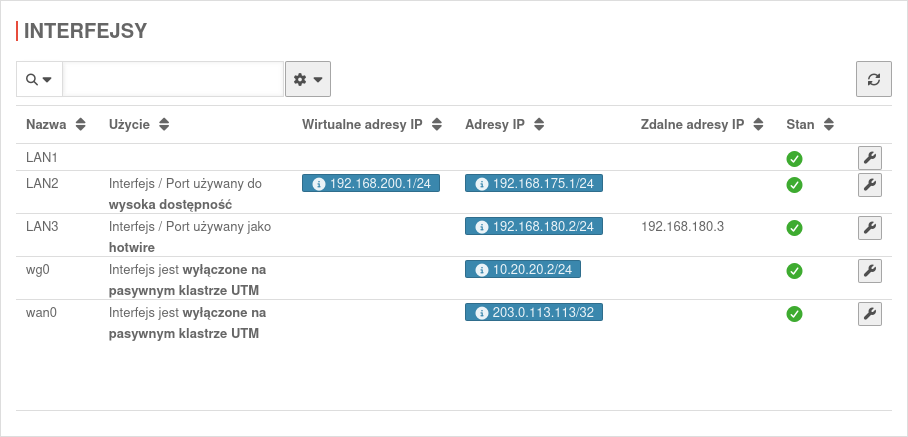Image resolution: width=908 pixels, height=437 pixels.
Task: Open the wrench settings for LAN2
Action: click(x=869, y=185)
